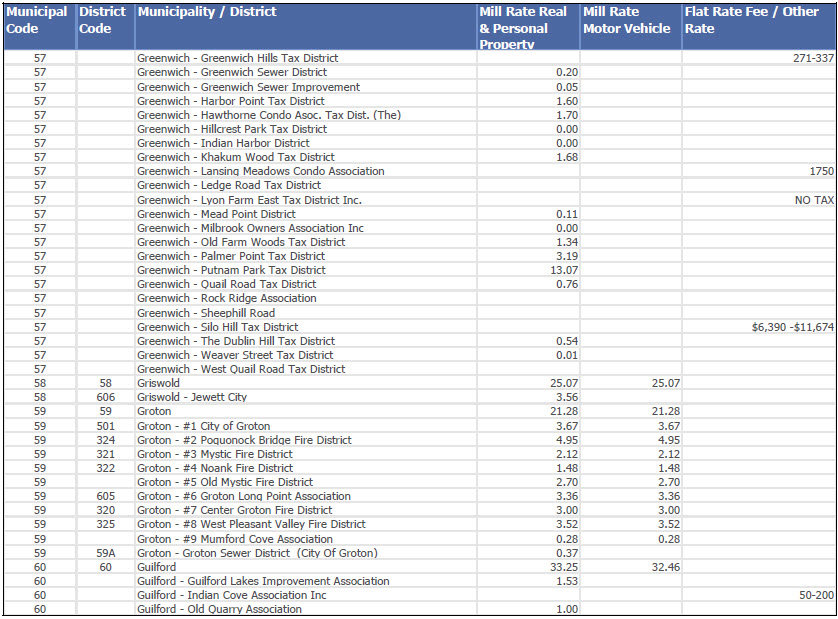Screen dimensions: 838x619
Task: Click the District Code column header
Action: (100, 18)
